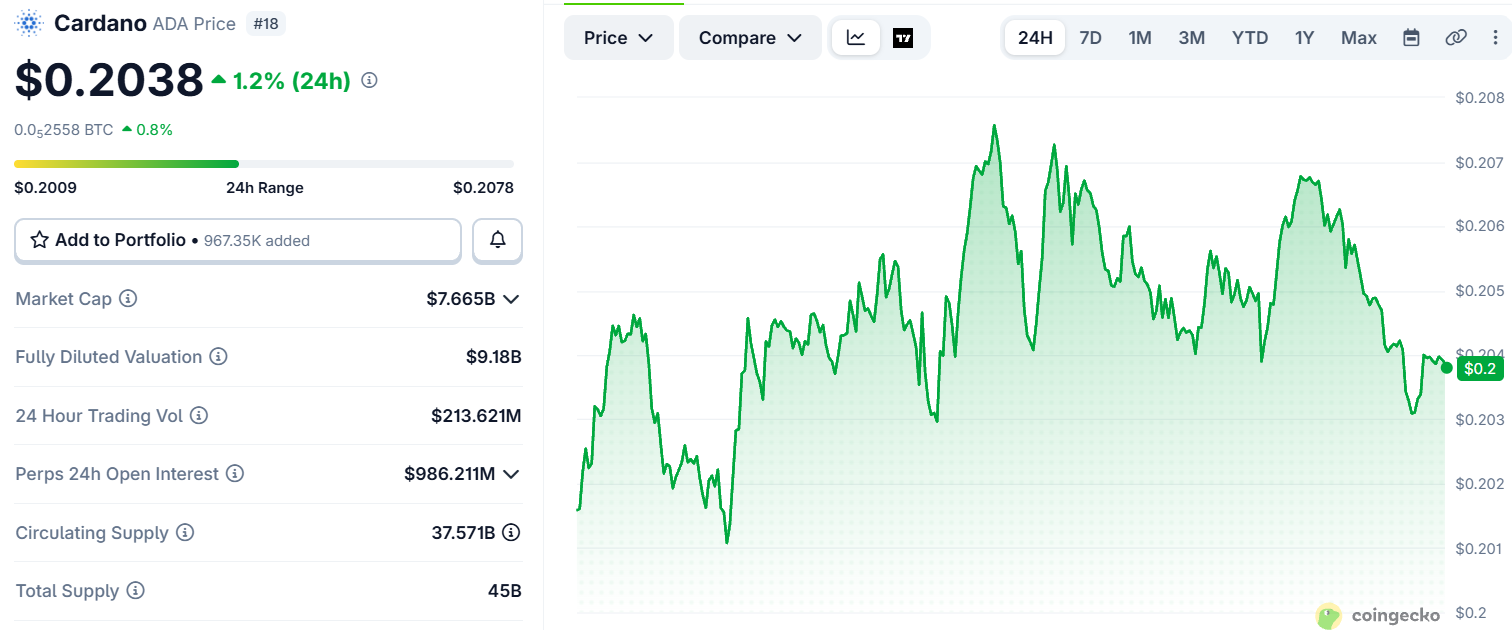Click Add to Portfolio button

coord(238,240)
